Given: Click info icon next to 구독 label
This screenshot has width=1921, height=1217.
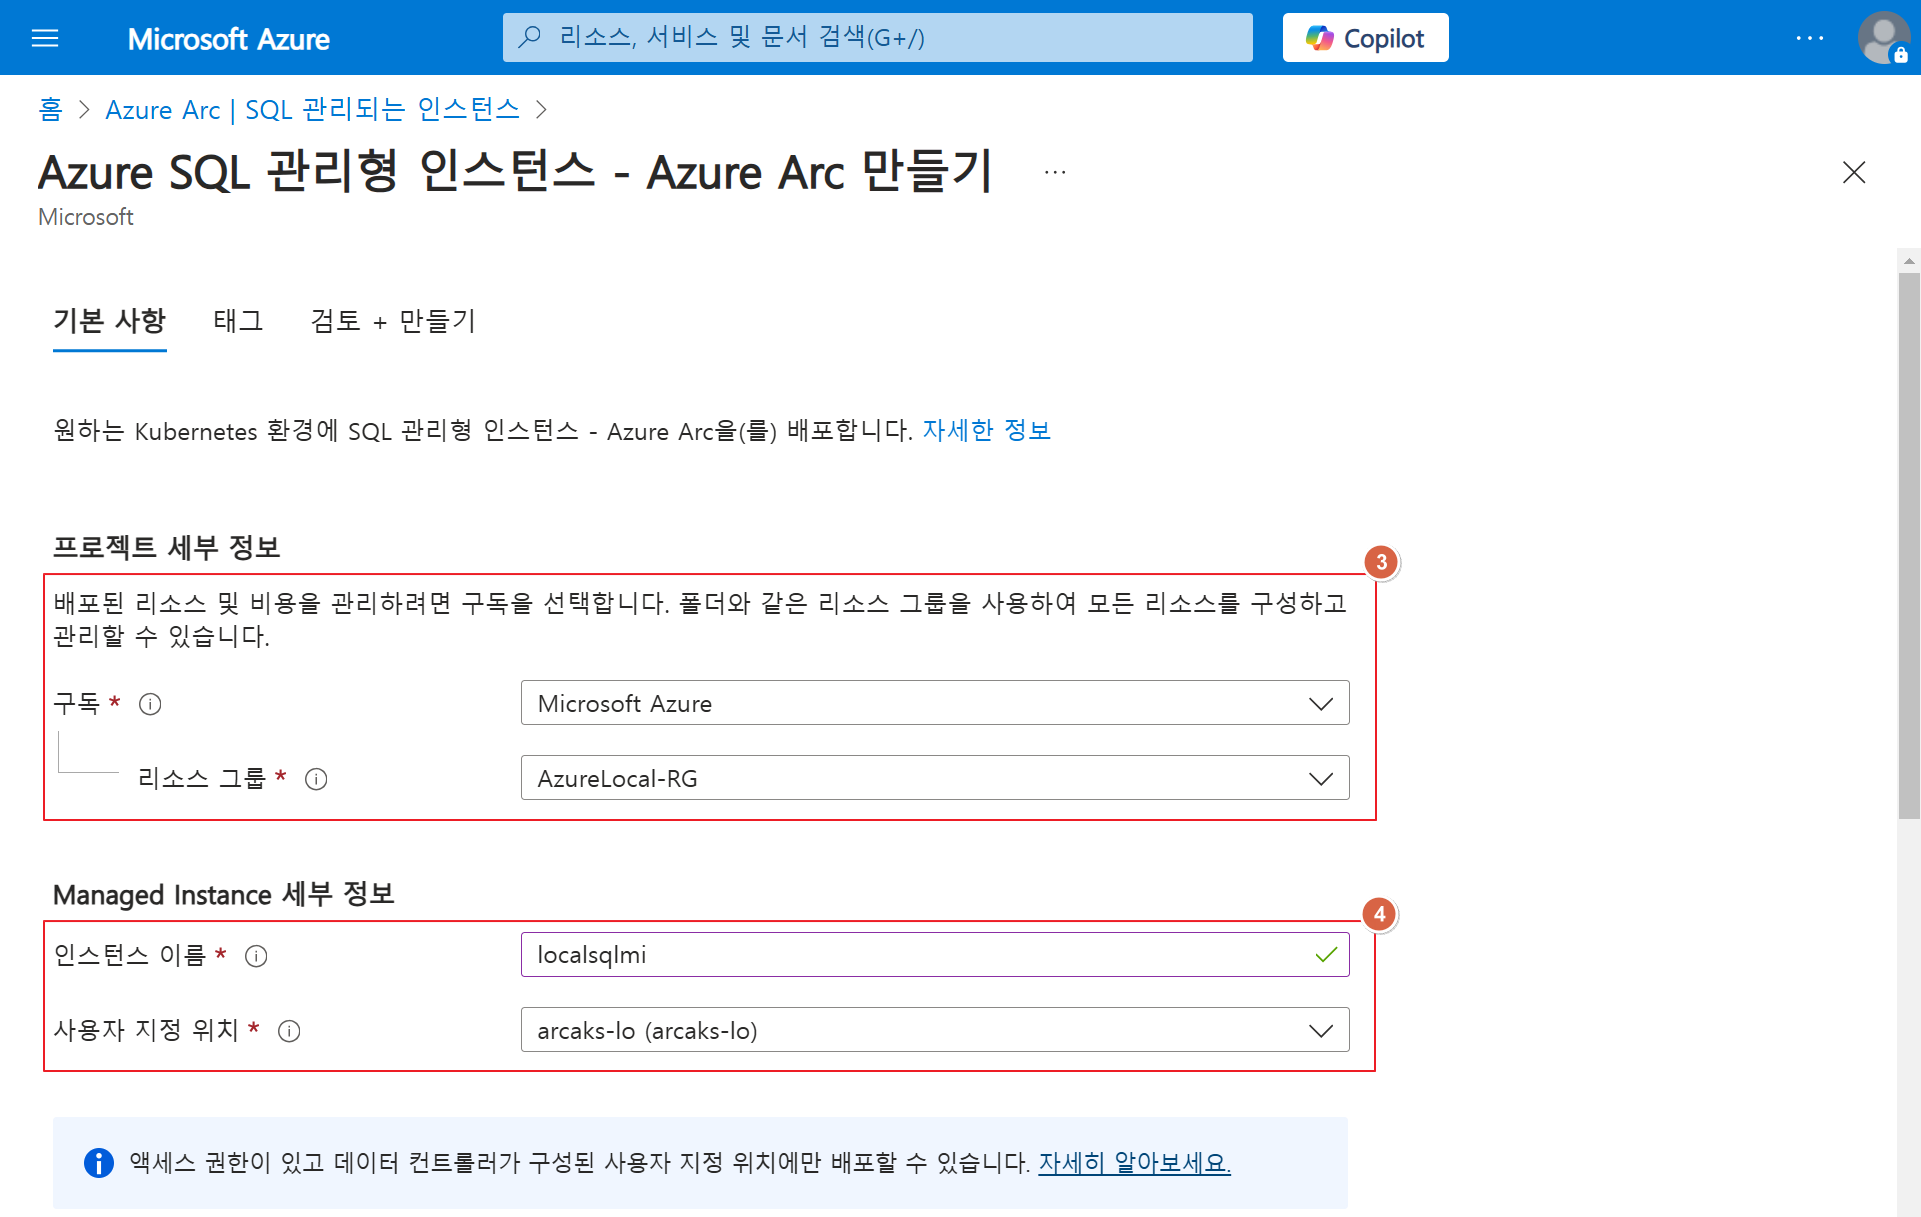Looking at the screenshot, I should point(150,704).
